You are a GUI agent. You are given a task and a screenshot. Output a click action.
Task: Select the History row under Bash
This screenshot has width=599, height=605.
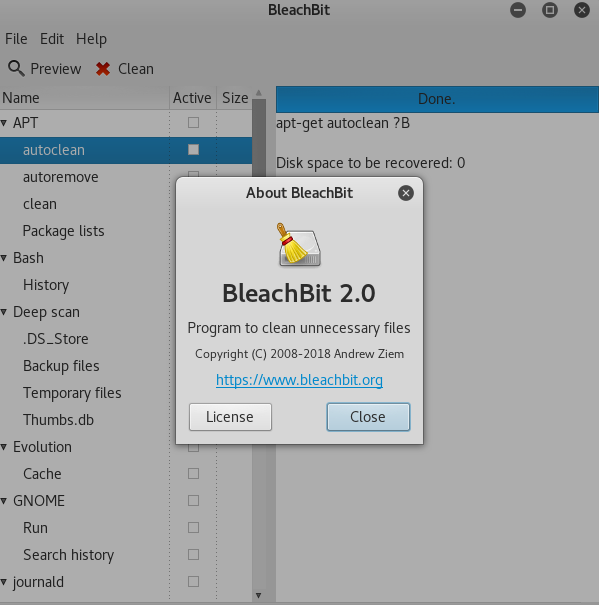coord(46,285)
